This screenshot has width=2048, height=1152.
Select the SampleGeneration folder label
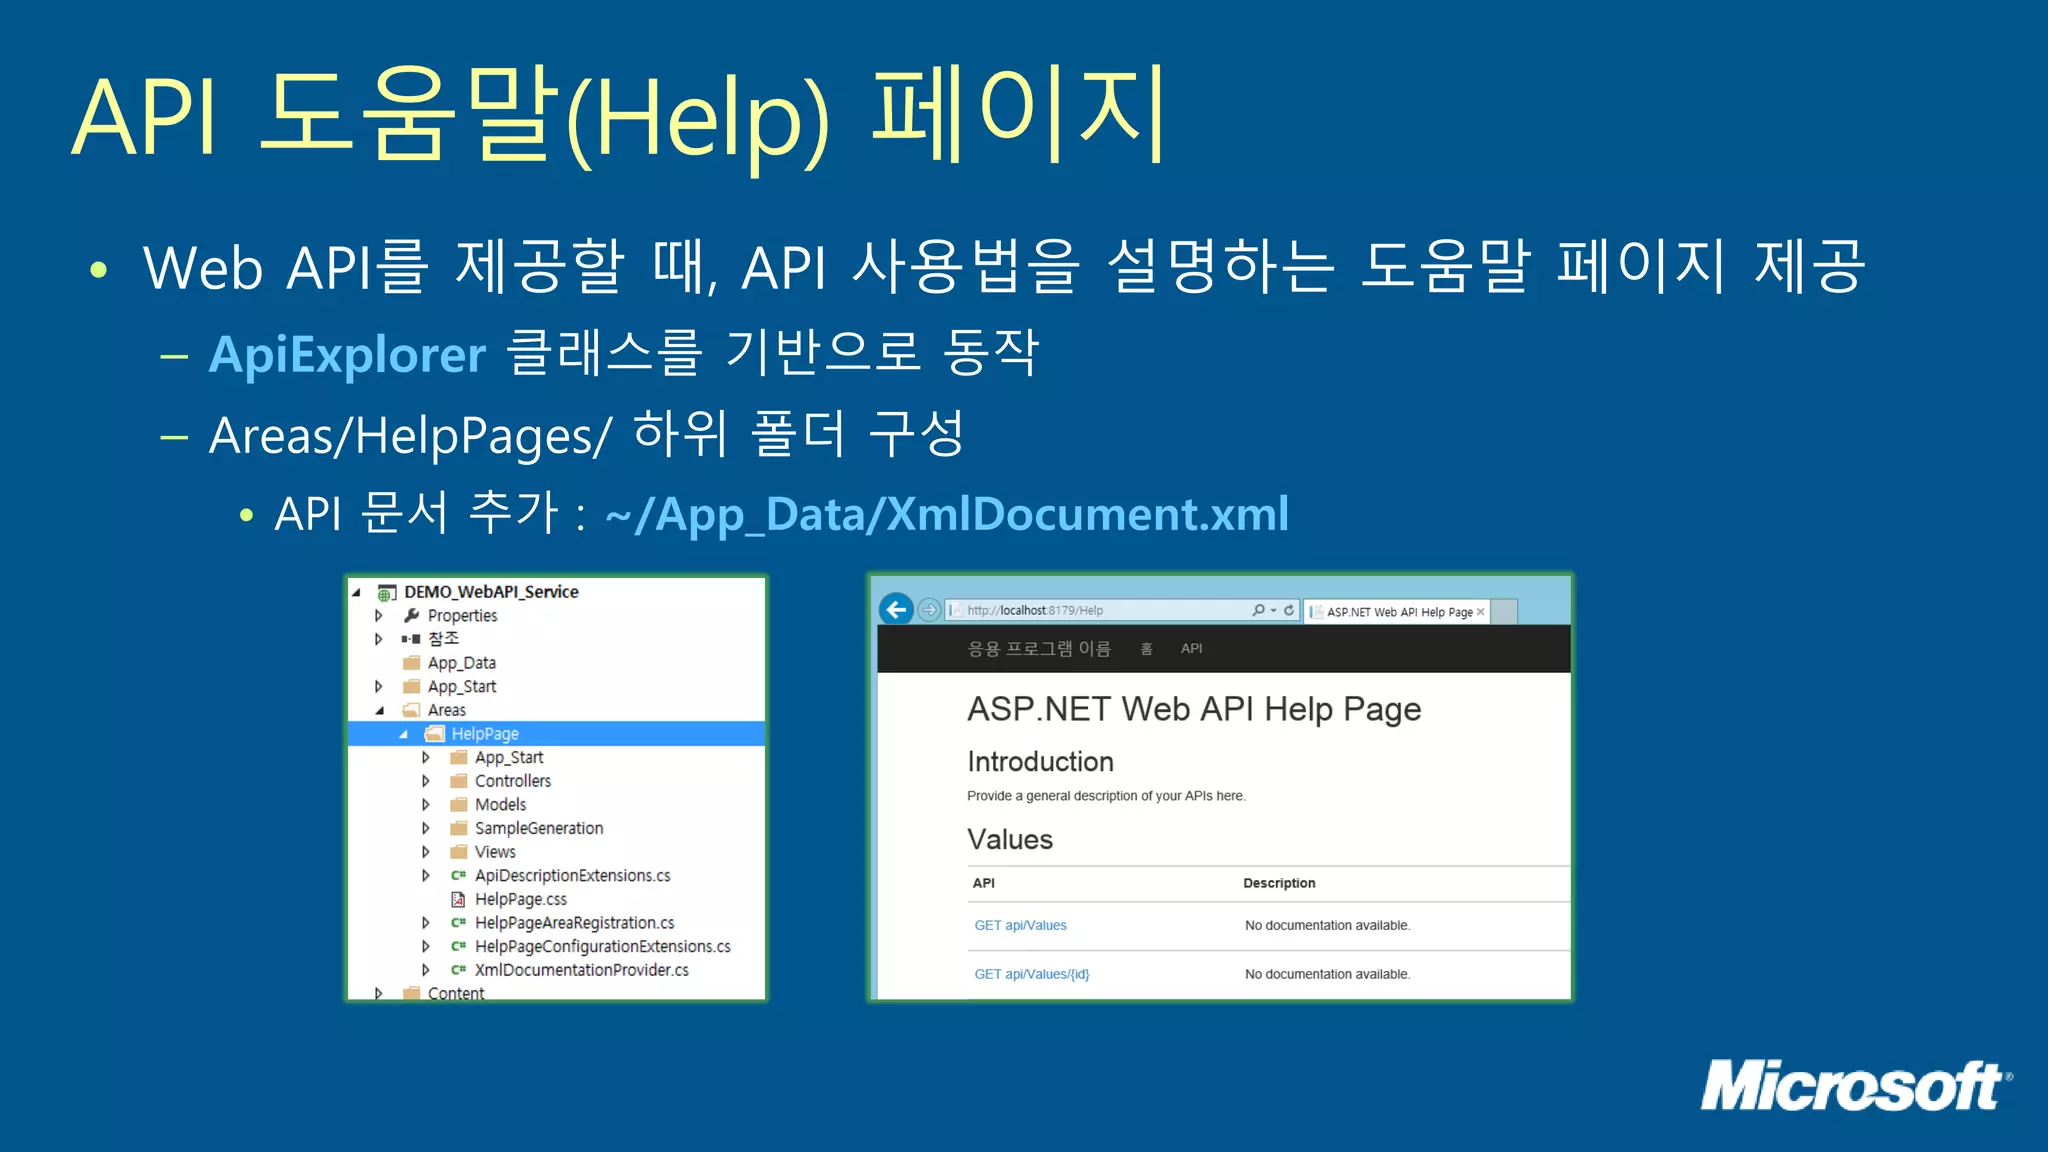tap(538, 828)
